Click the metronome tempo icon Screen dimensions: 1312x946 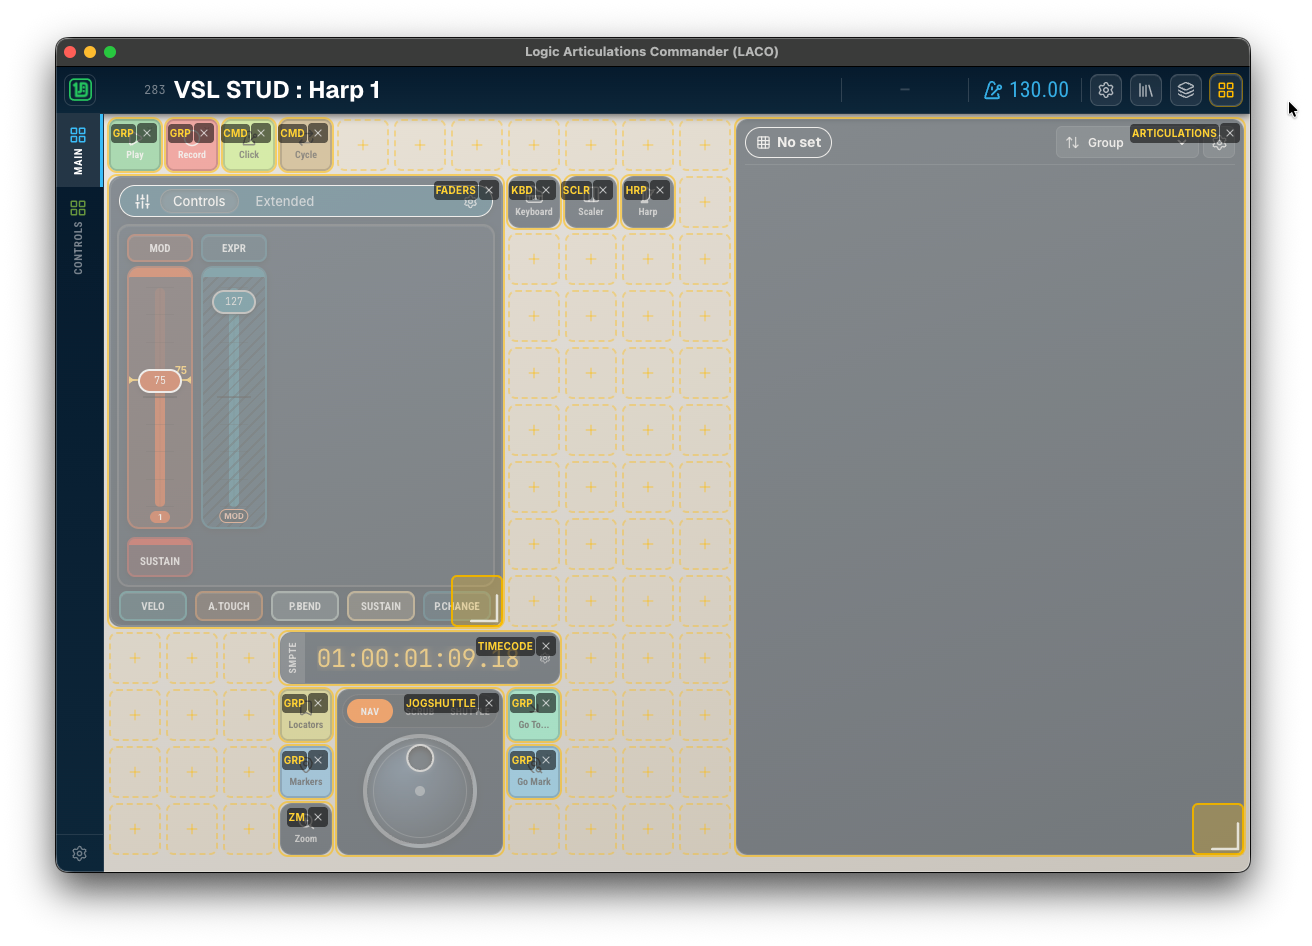click(x=993, y=90)
